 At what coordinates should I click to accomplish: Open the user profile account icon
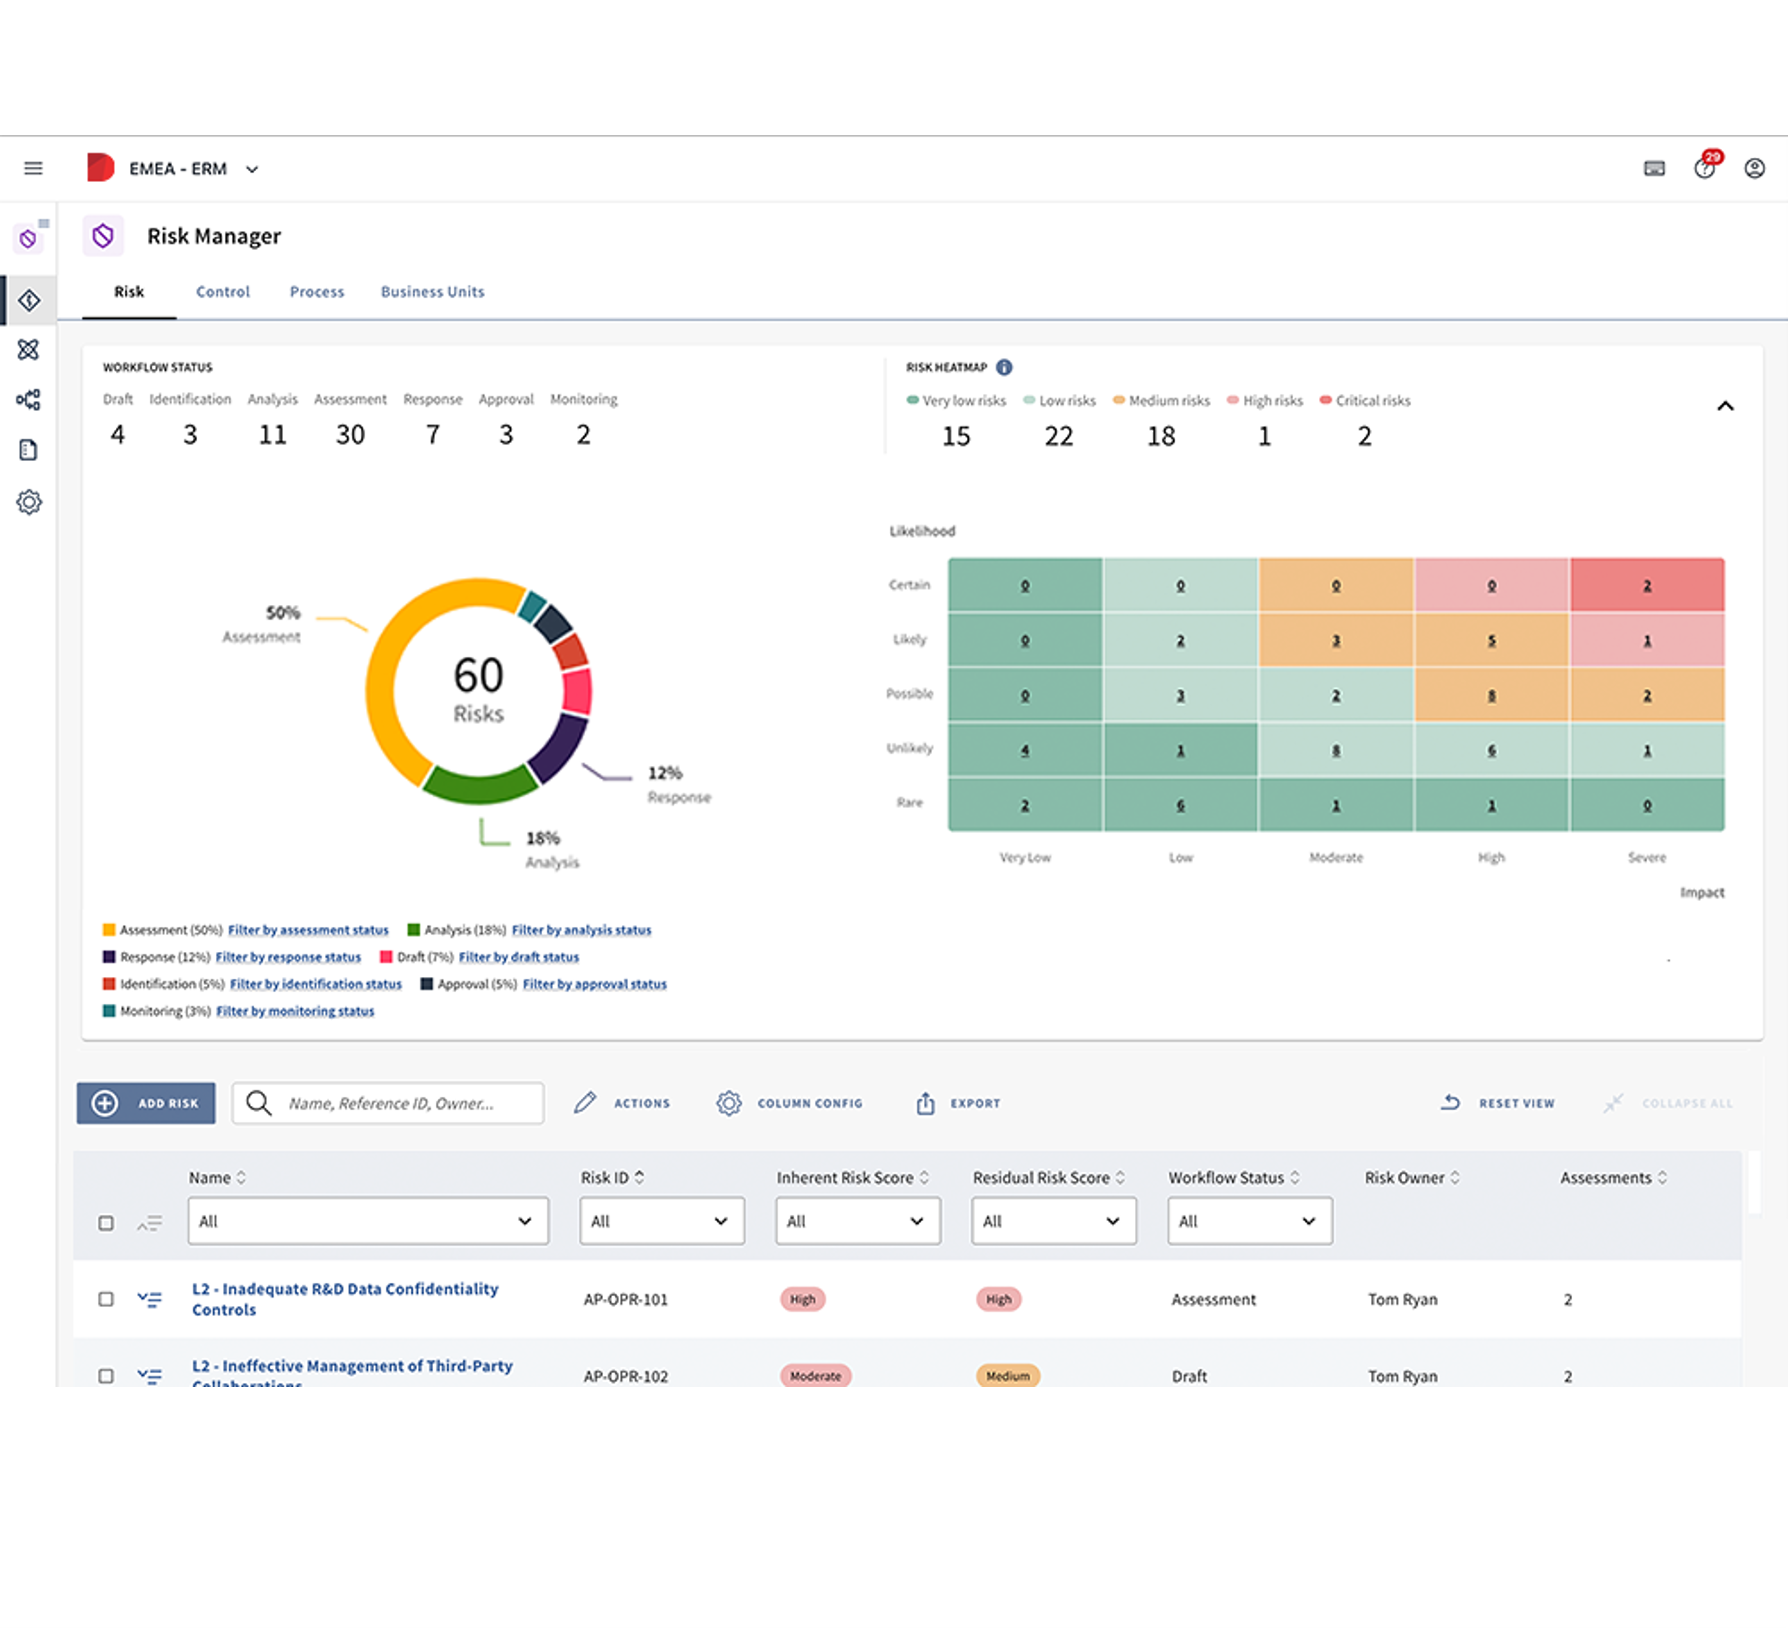pyautogui.click(x=1754, y=168)
